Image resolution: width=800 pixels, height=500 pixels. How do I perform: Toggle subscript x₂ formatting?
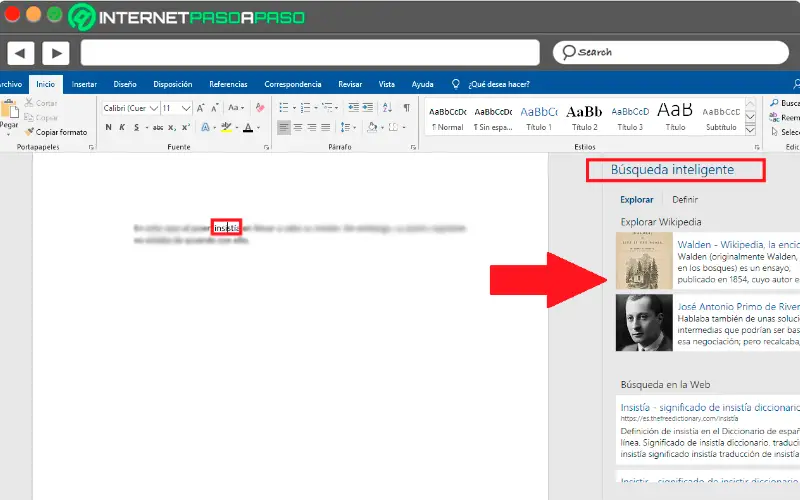(x=172, y=128)
